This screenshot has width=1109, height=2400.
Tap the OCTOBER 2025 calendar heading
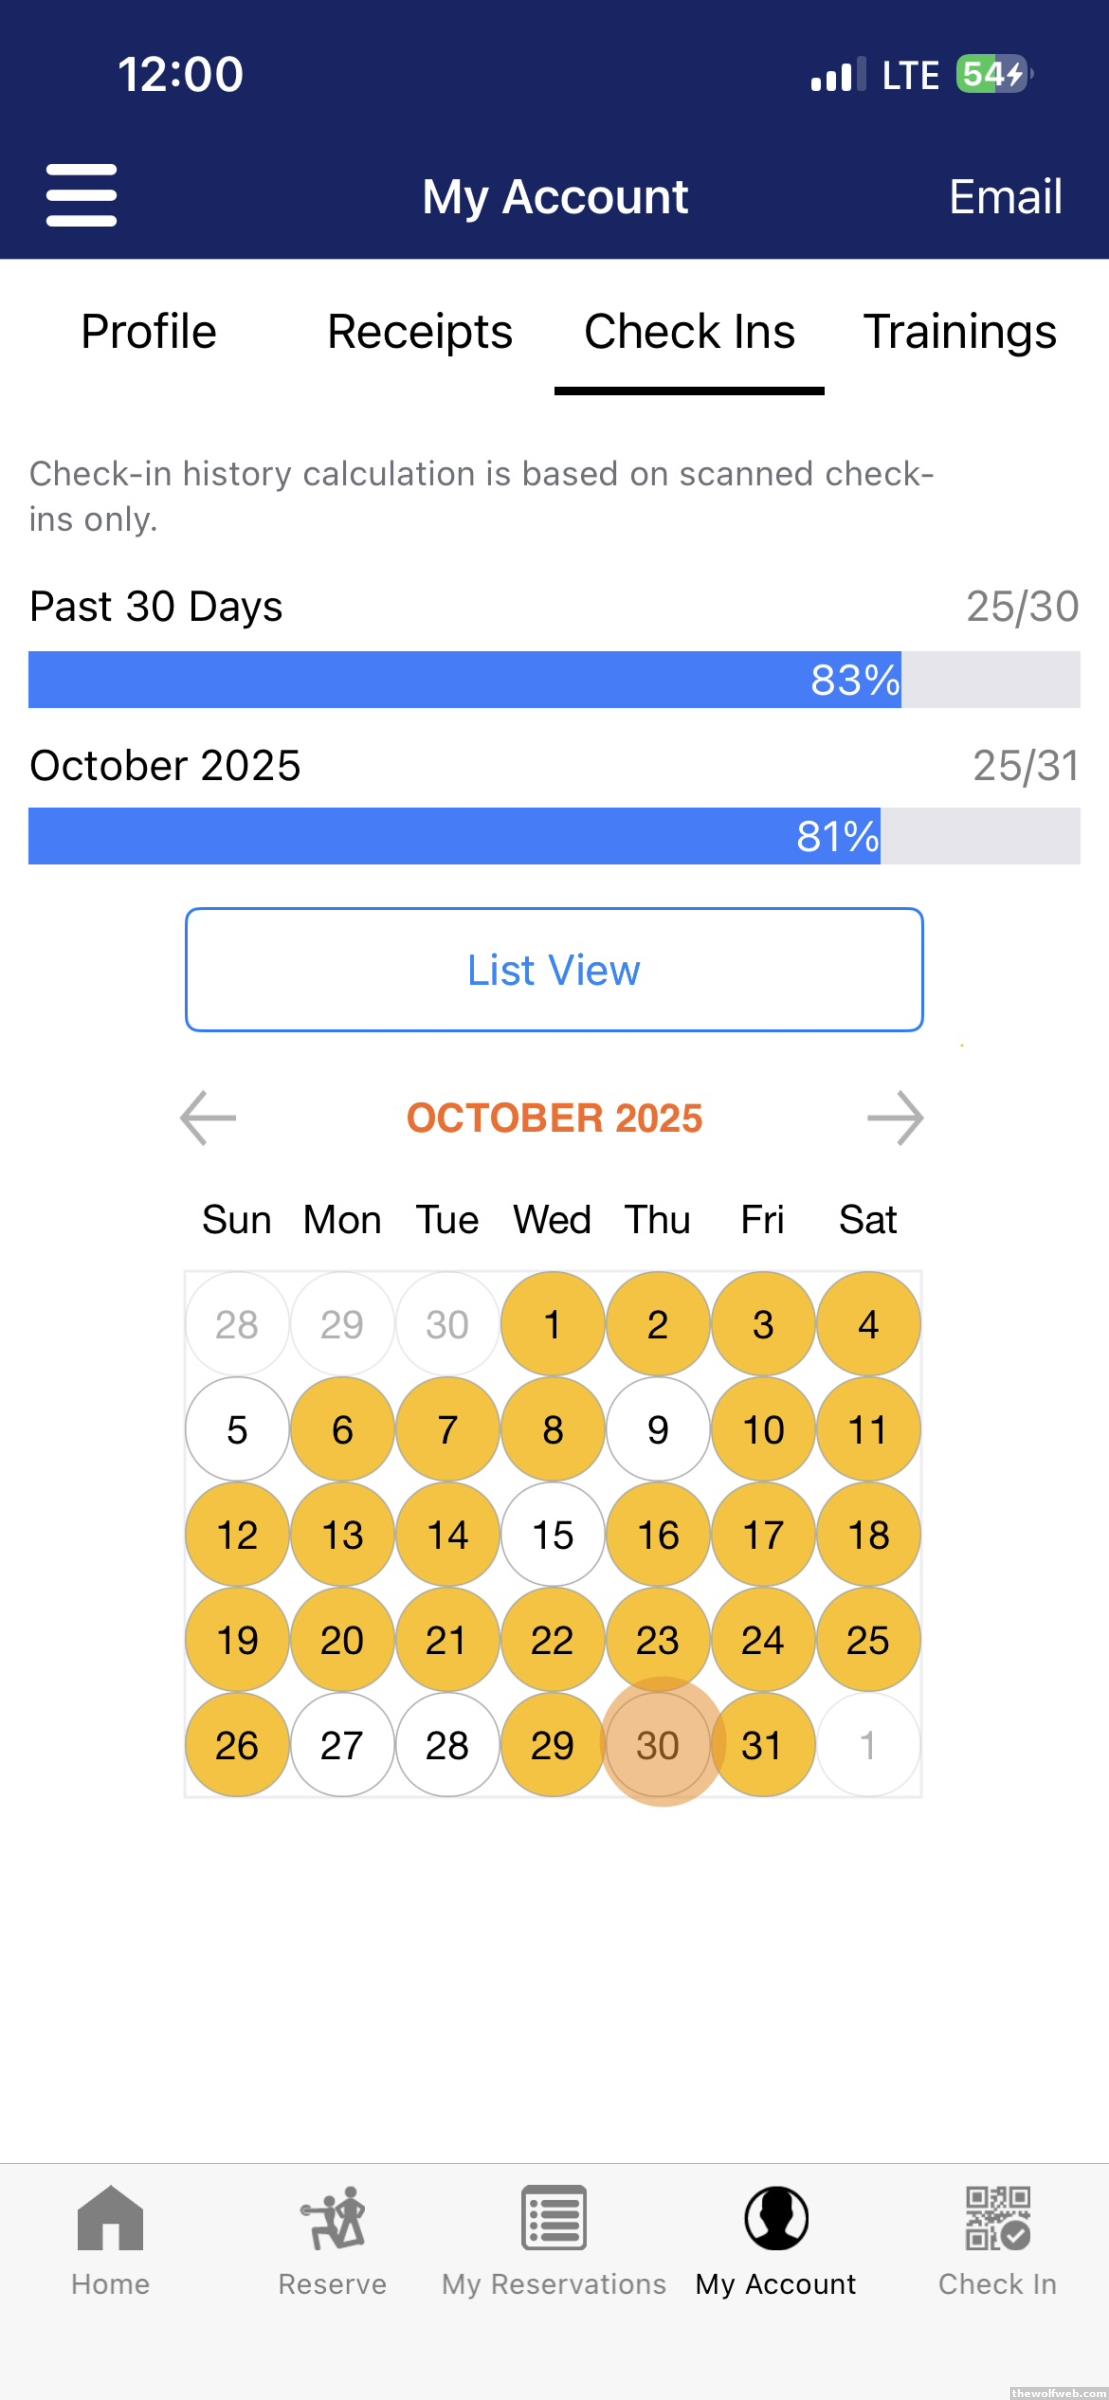(554, 1118)
